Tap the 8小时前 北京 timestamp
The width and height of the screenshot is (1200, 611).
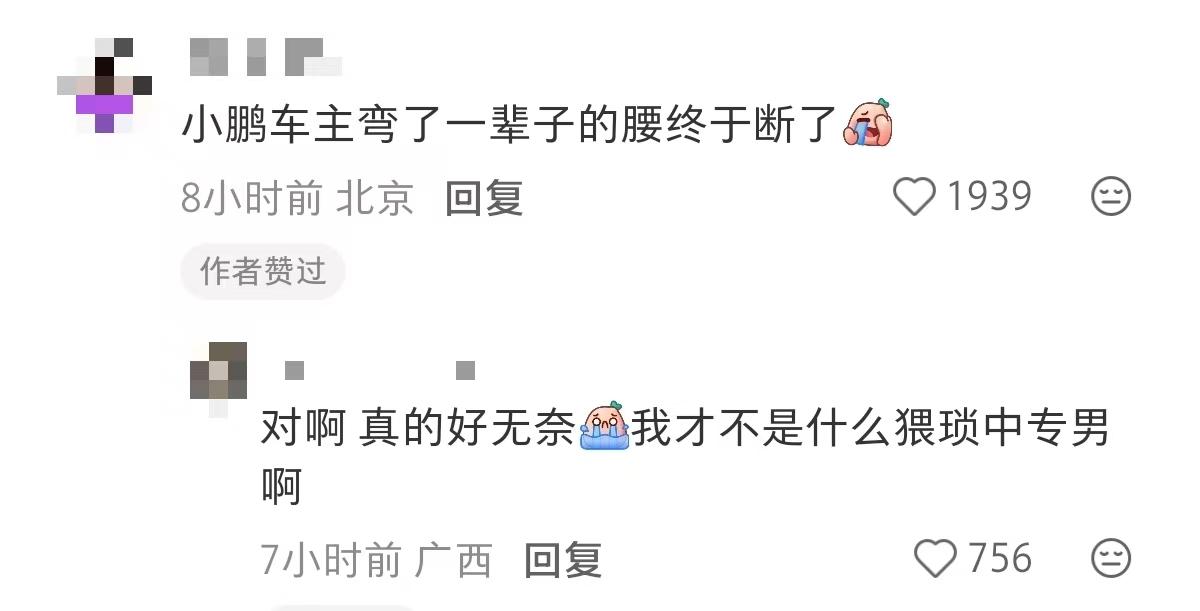click(297, 198)
